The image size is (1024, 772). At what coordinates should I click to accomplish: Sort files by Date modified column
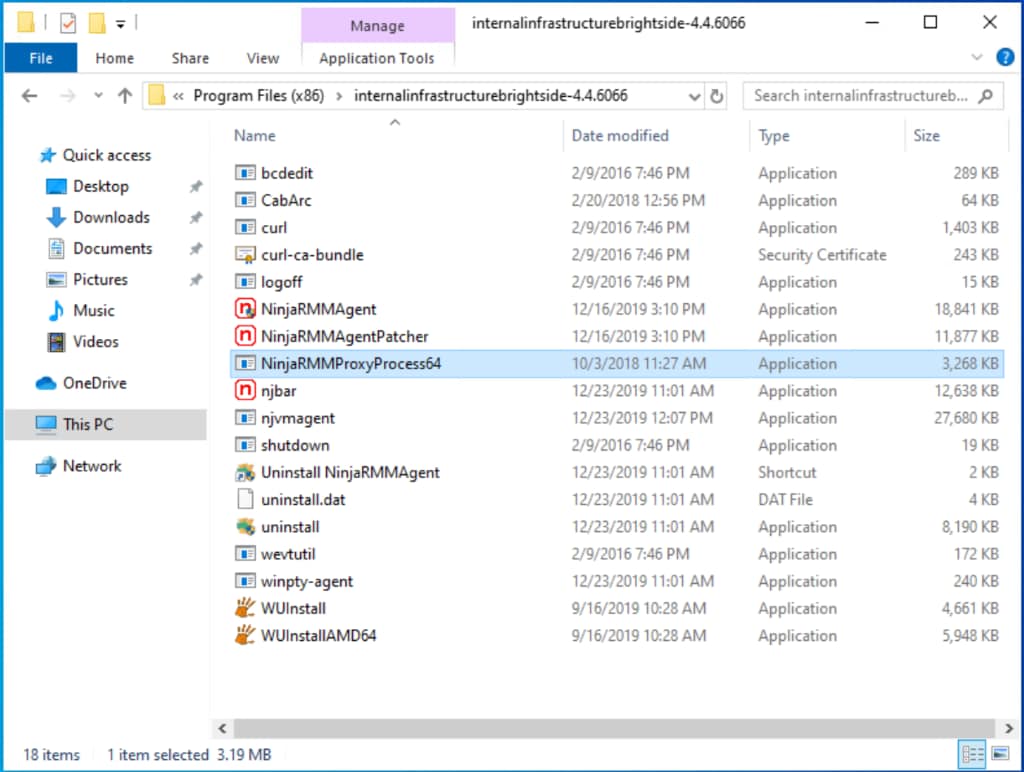pos(620,136)
